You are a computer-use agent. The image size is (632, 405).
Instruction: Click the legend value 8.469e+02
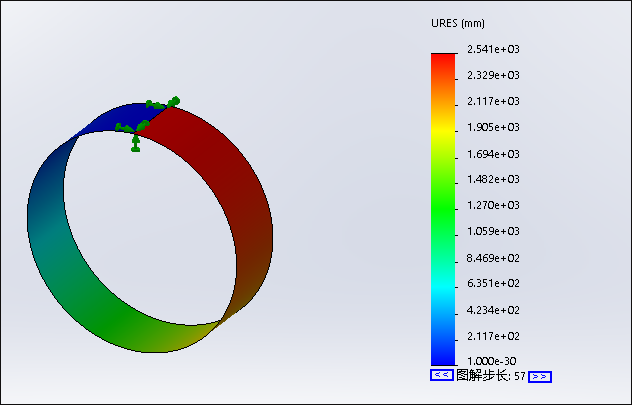pos(493,258)
